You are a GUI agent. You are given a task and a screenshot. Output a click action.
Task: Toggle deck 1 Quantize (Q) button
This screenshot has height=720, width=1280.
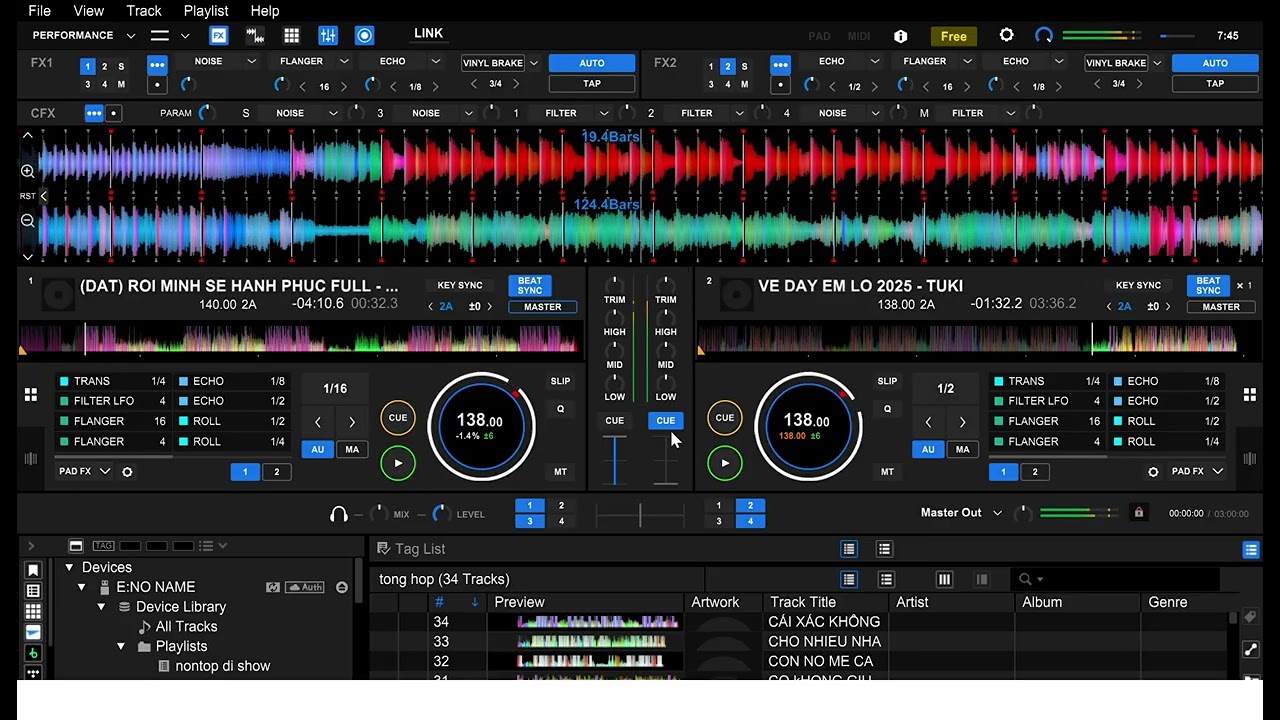560,409
